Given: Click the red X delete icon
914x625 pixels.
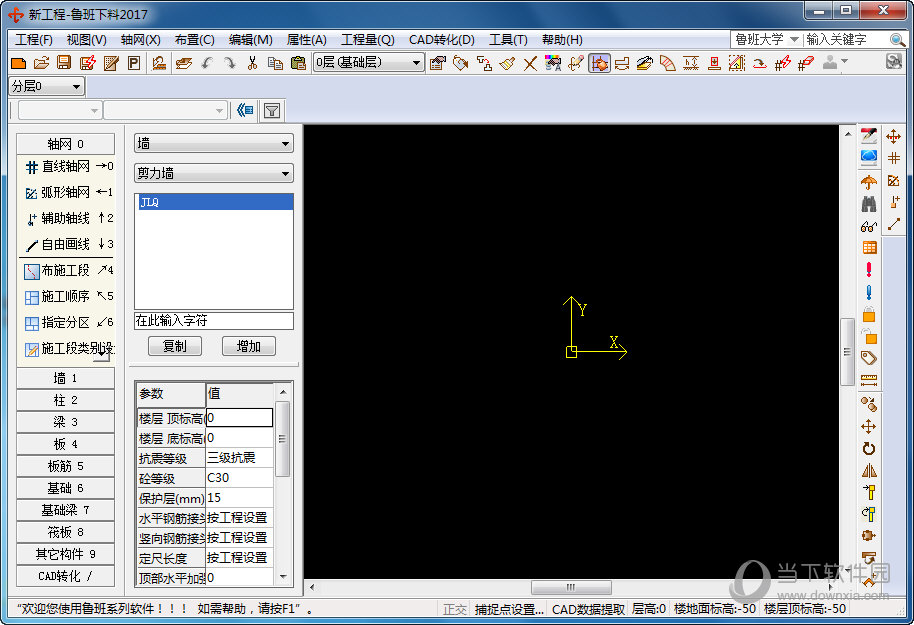Looking at the screenshot, I should point(530,63).
